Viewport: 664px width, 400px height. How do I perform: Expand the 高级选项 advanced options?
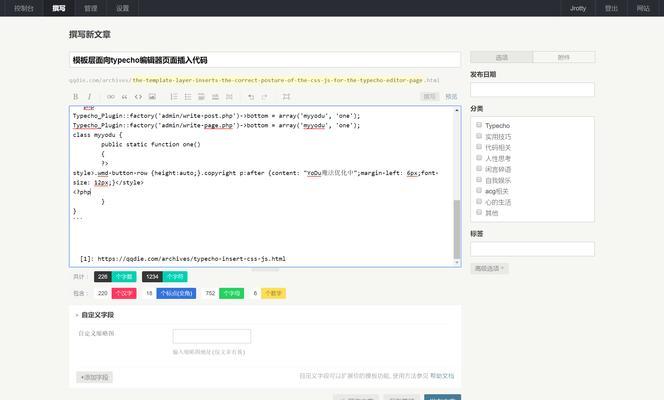[489, 268]
